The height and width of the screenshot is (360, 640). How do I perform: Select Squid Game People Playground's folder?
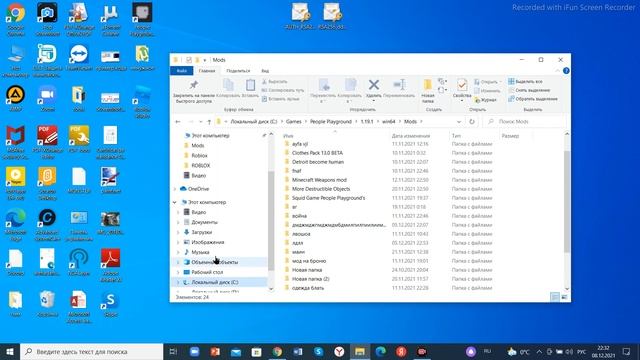coord(328,198)
